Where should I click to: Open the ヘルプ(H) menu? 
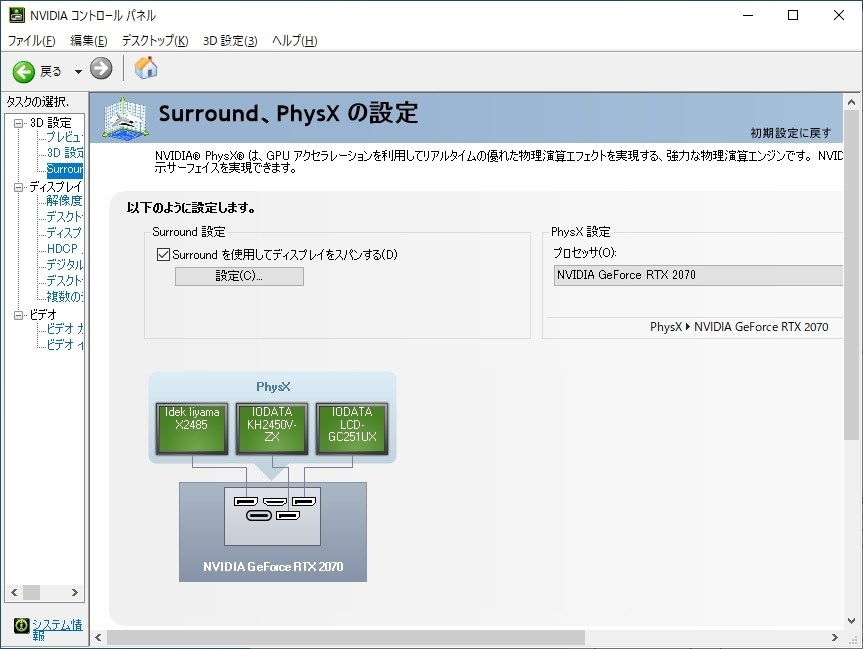[294, 41]
